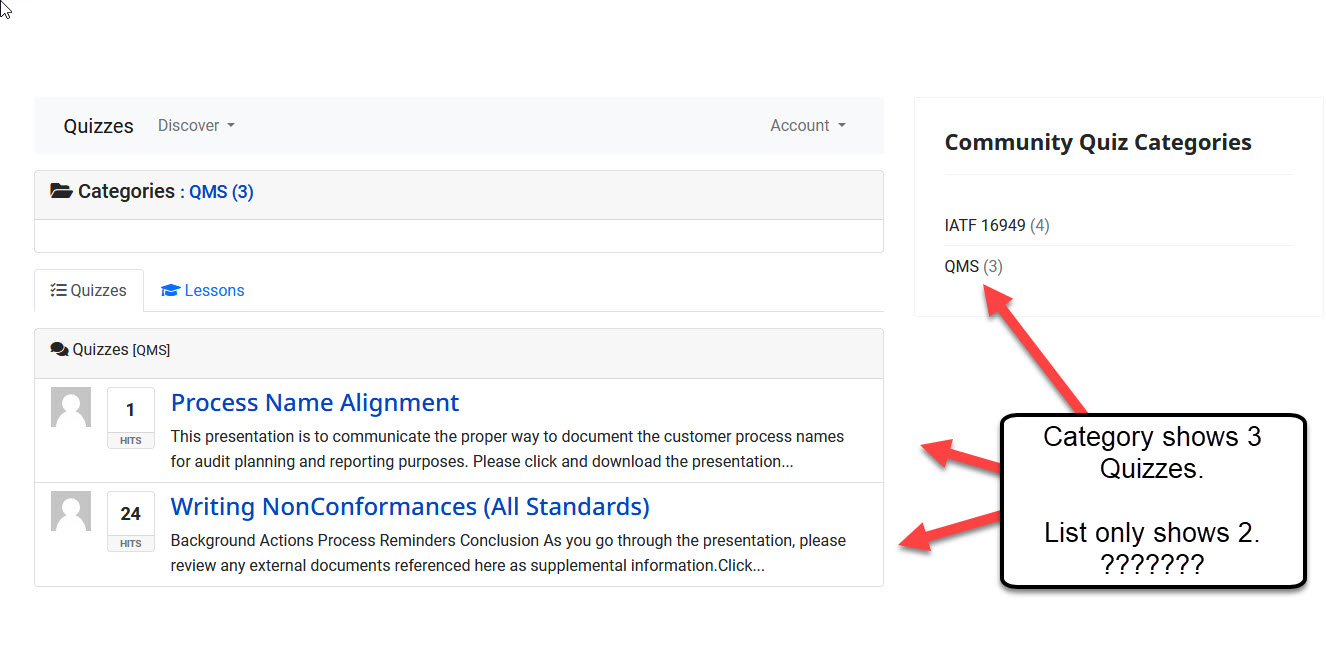Click the avatar beside Process Name Alignment
1326x664 pixels.
click(71, 408)
